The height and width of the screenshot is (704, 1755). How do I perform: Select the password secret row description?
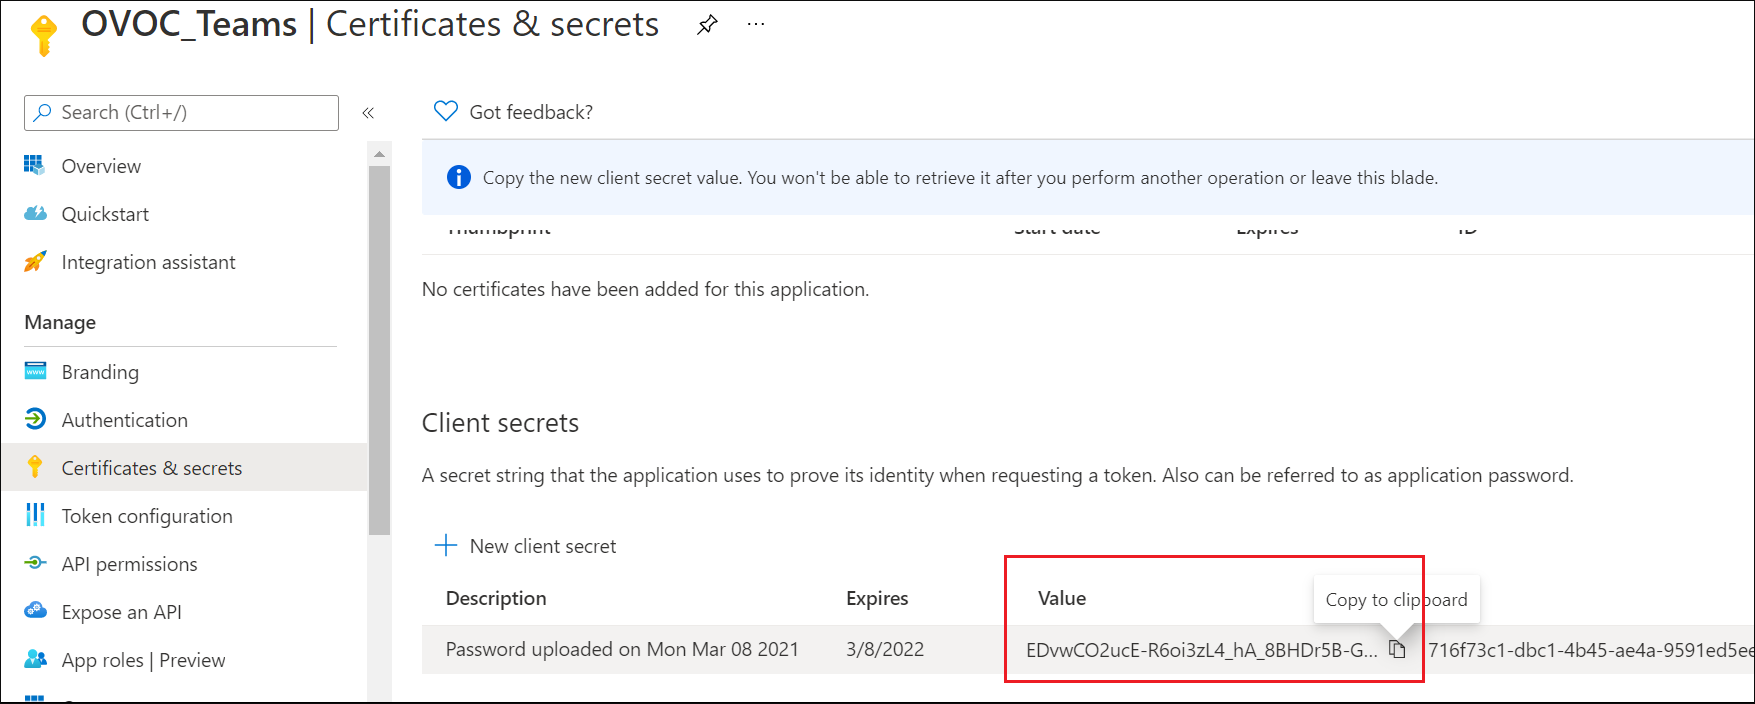(621, 650)
